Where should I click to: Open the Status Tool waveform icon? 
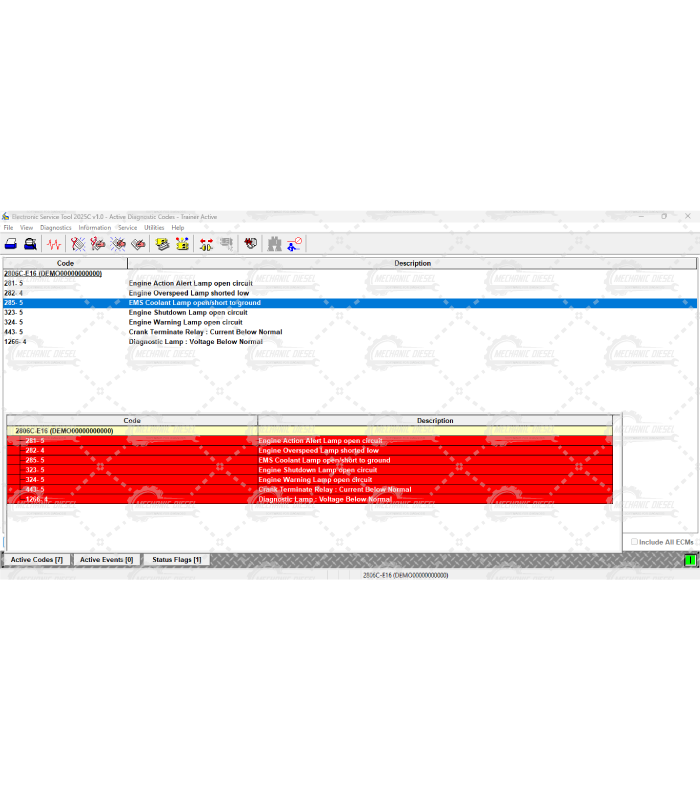click(54, 244)
